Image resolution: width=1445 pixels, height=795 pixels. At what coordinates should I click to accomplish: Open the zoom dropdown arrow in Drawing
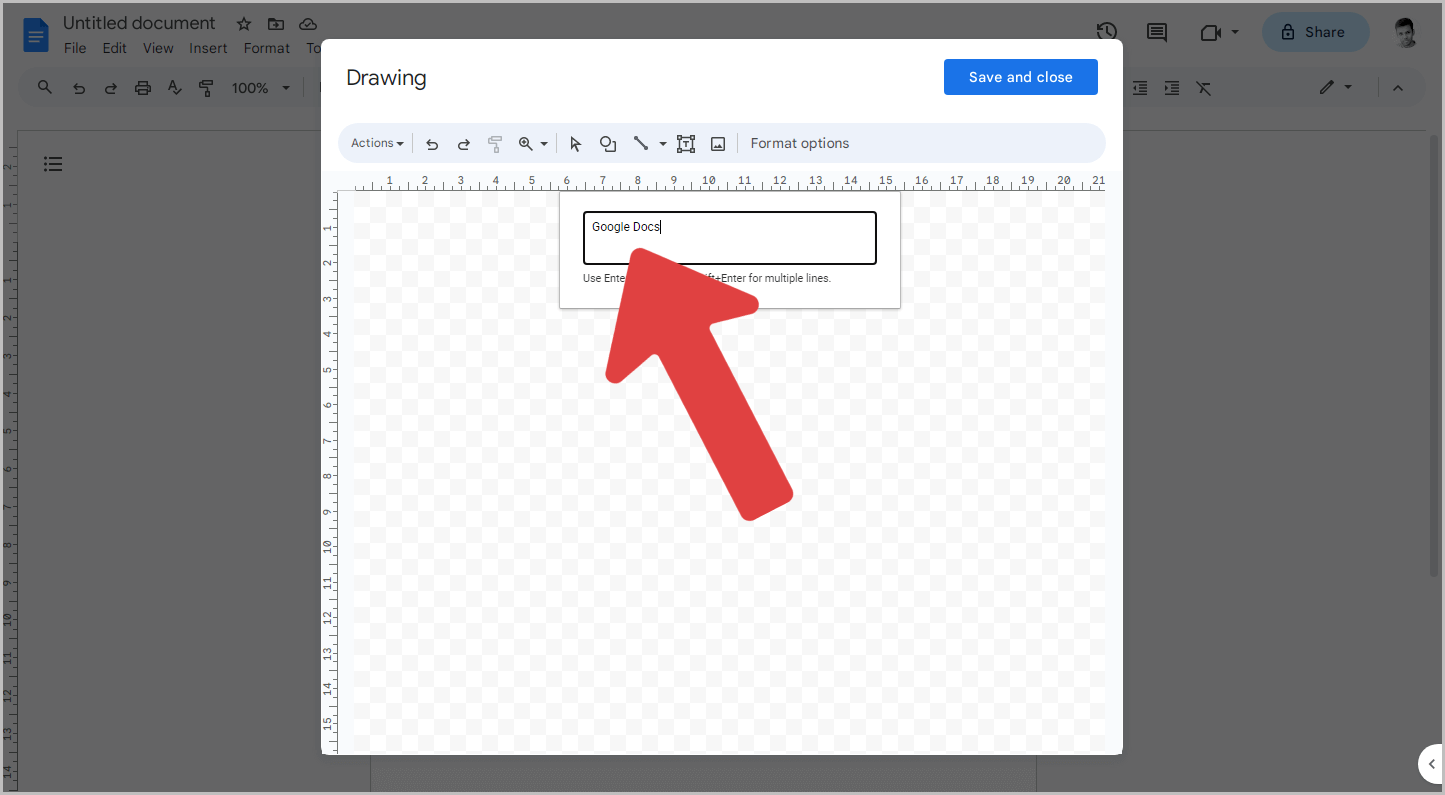point(544,144)
